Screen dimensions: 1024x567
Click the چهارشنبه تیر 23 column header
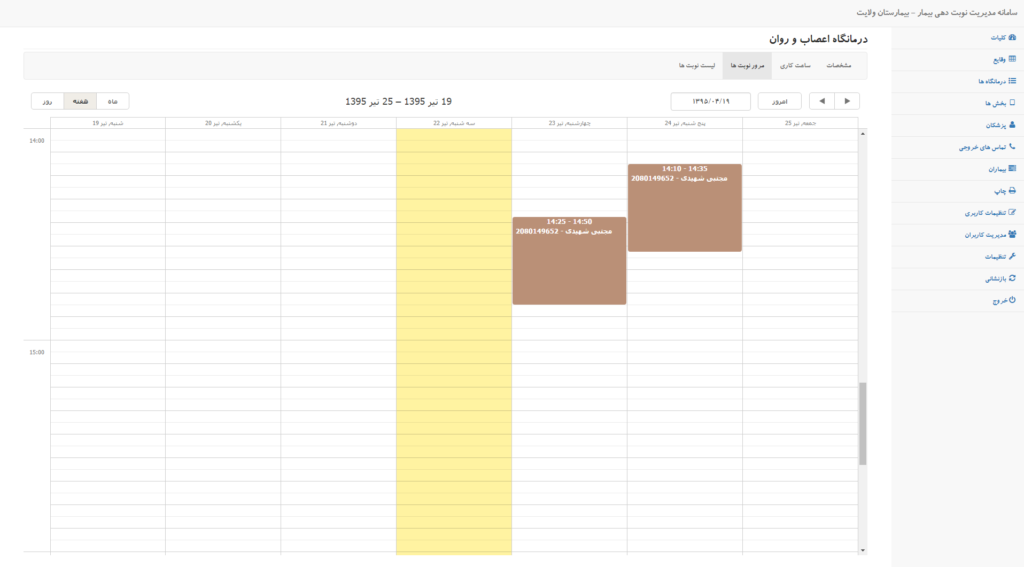click(x=569, y=123)
